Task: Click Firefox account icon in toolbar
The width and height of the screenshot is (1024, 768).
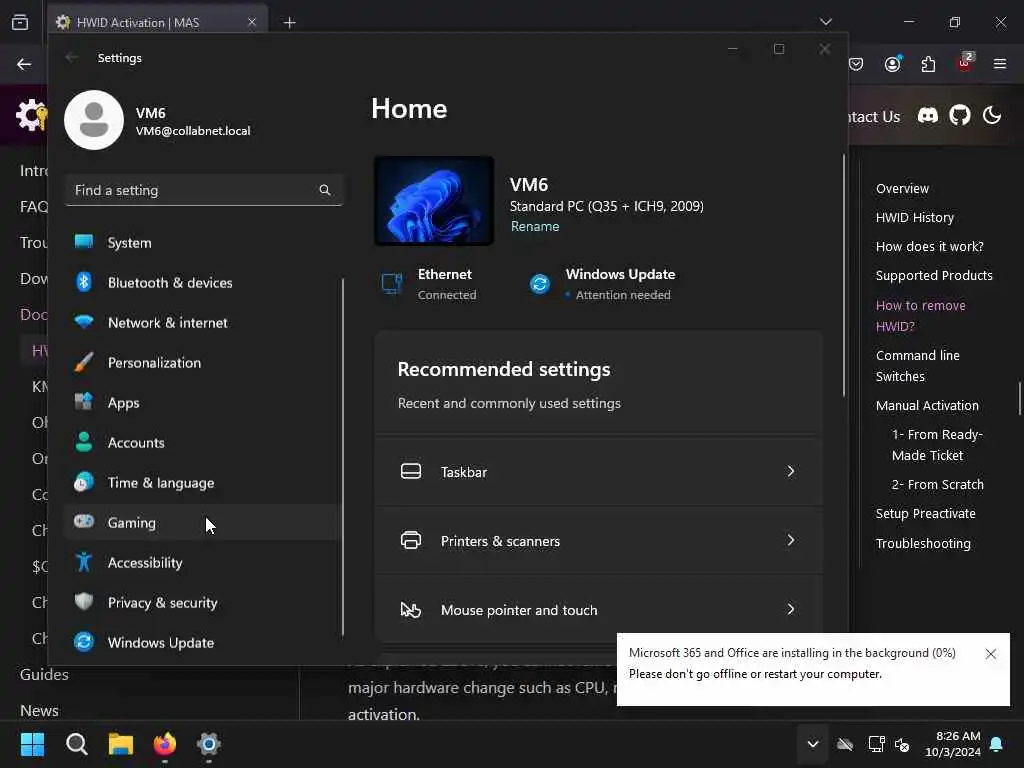Action: pos(893,63)
